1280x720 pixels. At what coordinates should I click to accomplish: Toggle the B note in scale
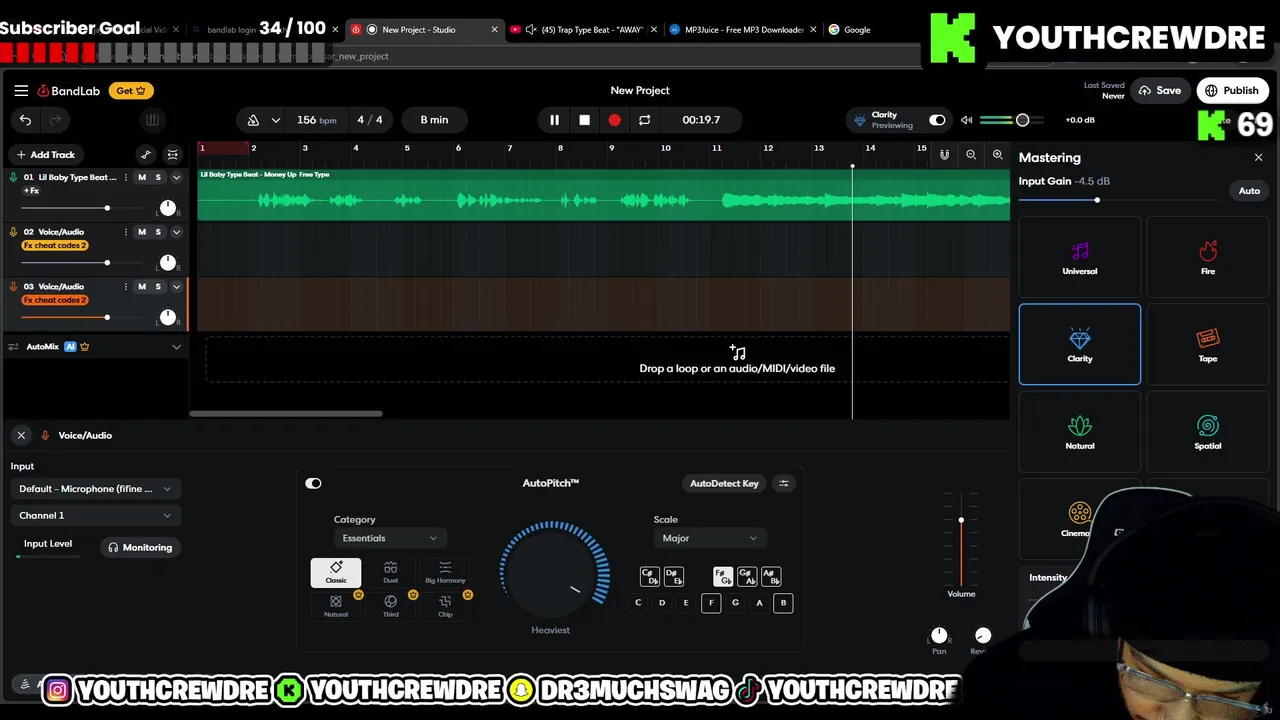(783, 603)
